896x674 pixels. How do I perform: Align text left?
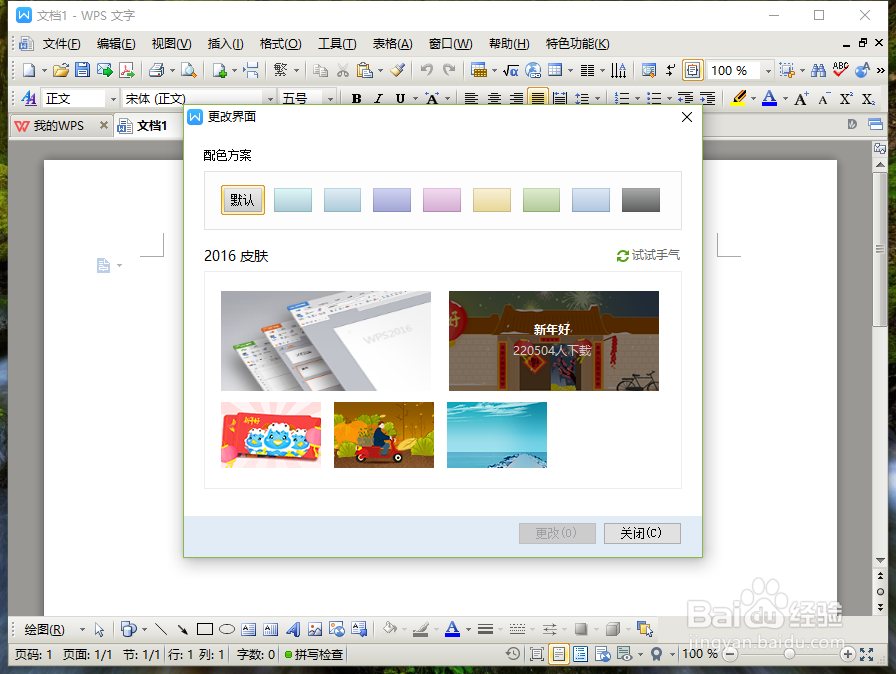click(x=471, y=99)
